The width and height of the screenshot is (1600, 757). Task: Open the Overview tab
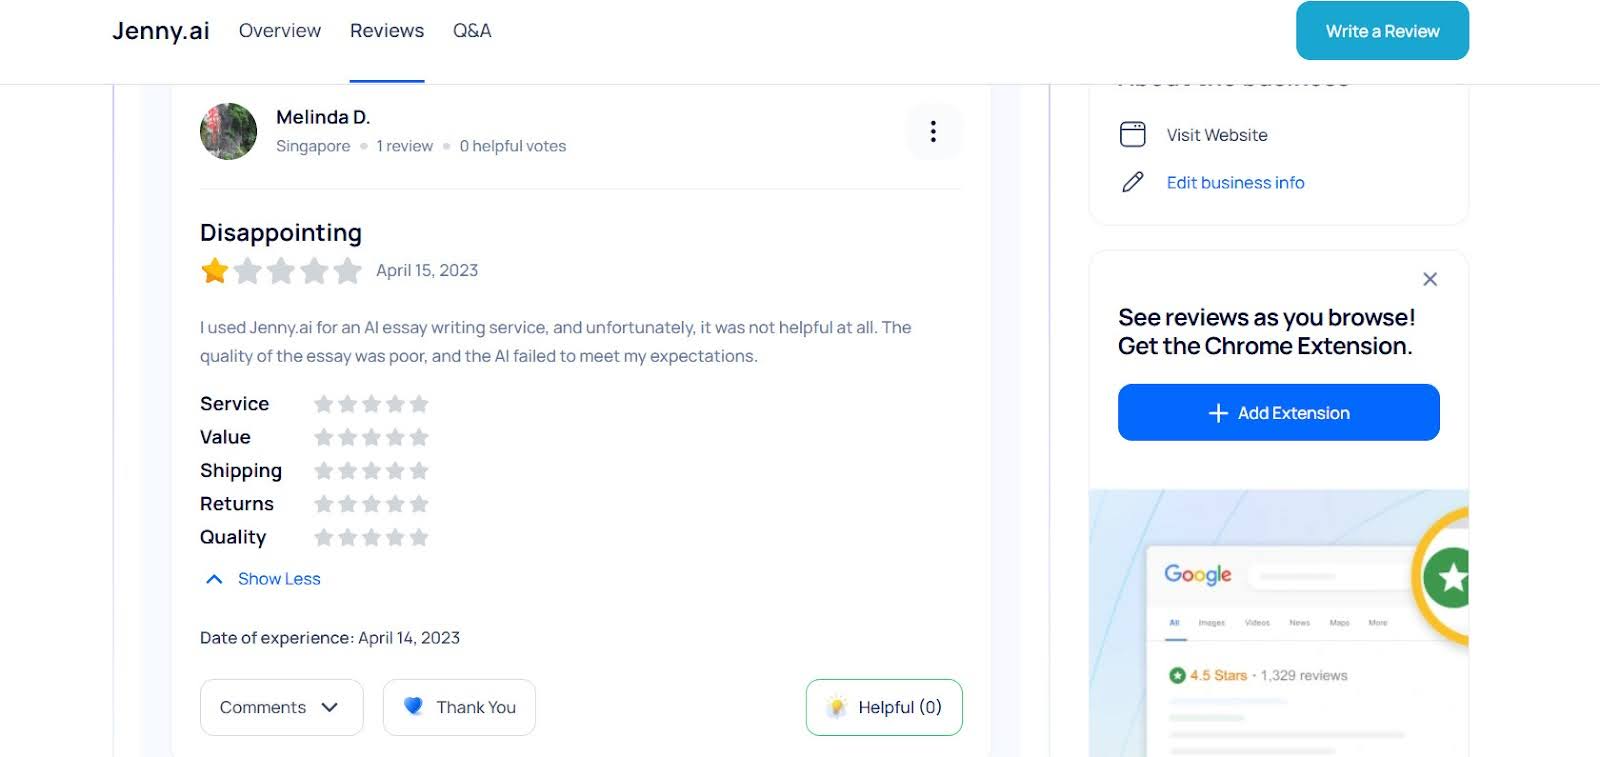pyautogui.click(x=279, y=31)
